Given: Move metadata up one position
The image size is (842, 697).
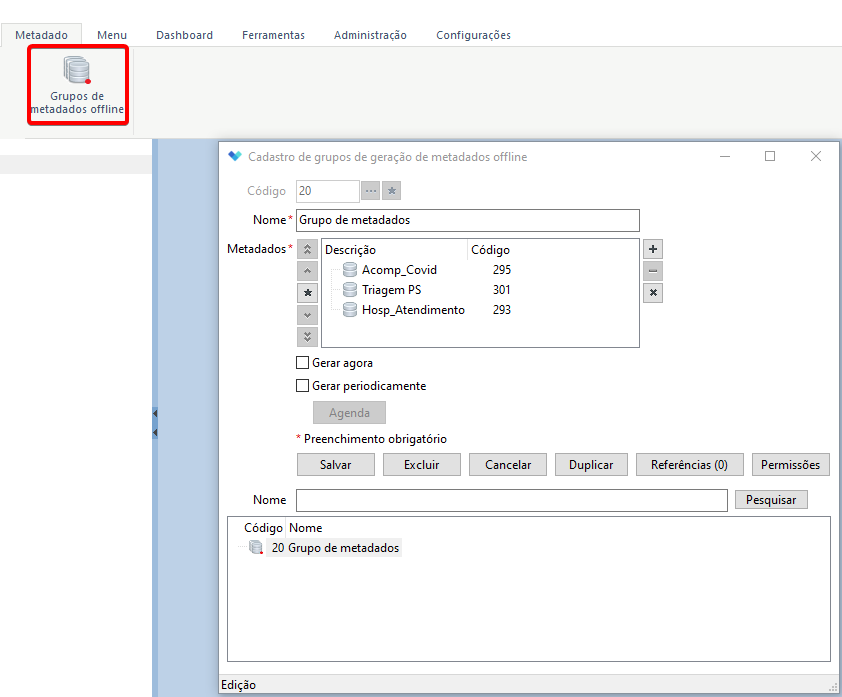Looking at the screenshot, I should pos(307,271).
